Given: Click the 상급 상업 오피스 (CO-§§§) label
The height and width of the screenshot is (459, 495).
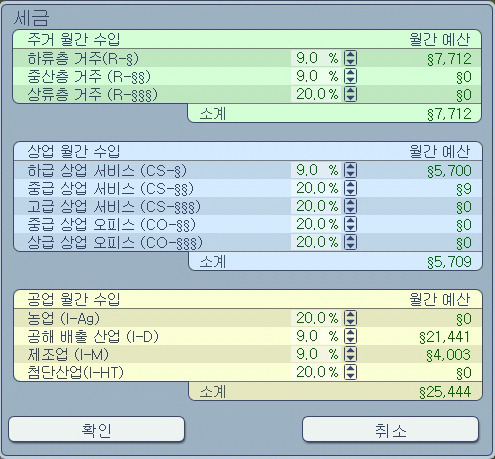Looking at the screenshot, I should coord(115,243).
